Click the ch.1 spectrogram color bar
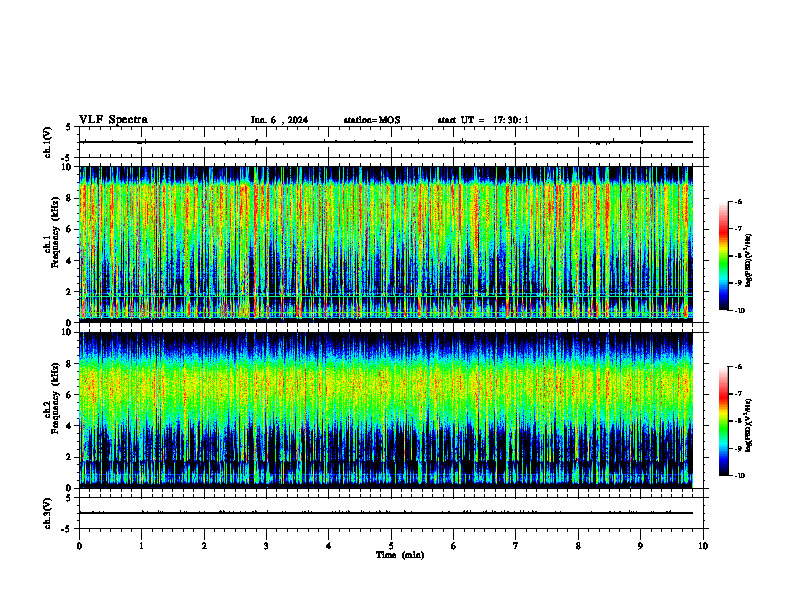Screen dimensions: 792x612 723,256
